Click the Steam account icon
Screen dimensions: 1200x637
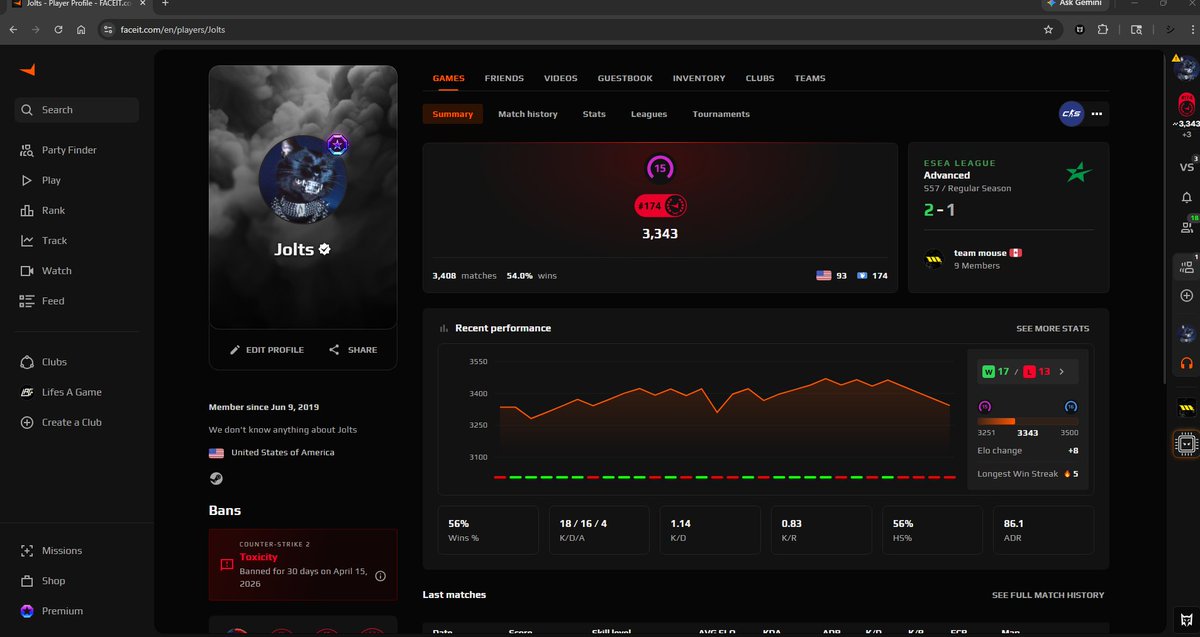216,479
